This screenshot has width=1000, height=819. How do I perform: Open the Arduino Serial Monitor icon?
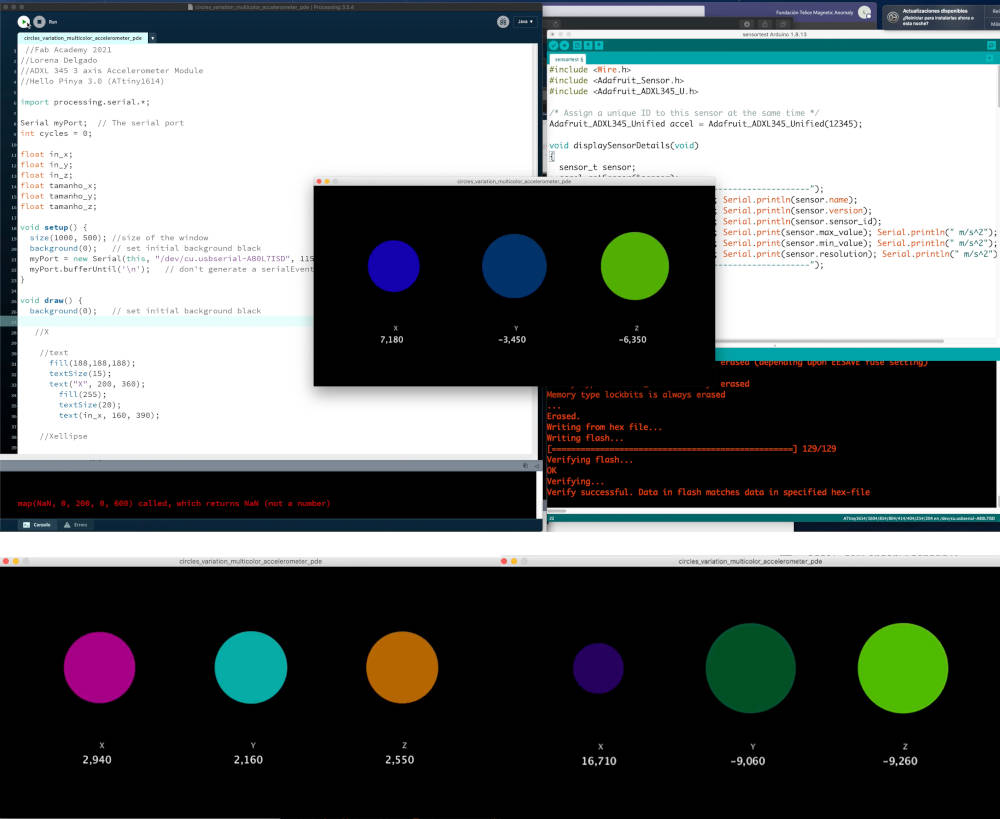point(991,45)
